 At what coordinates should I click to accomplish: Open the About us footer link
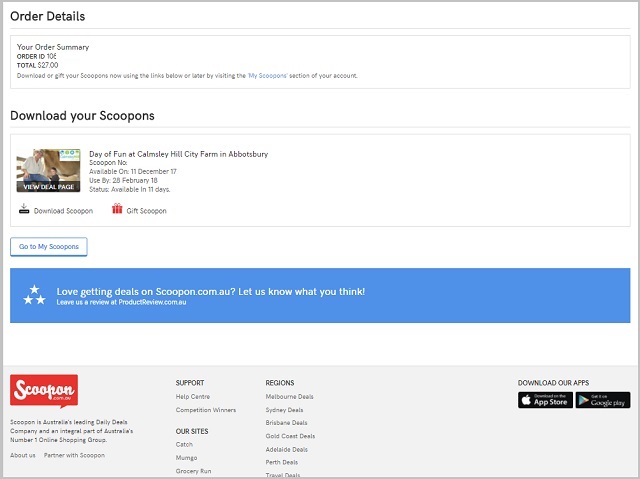(23, 455)
